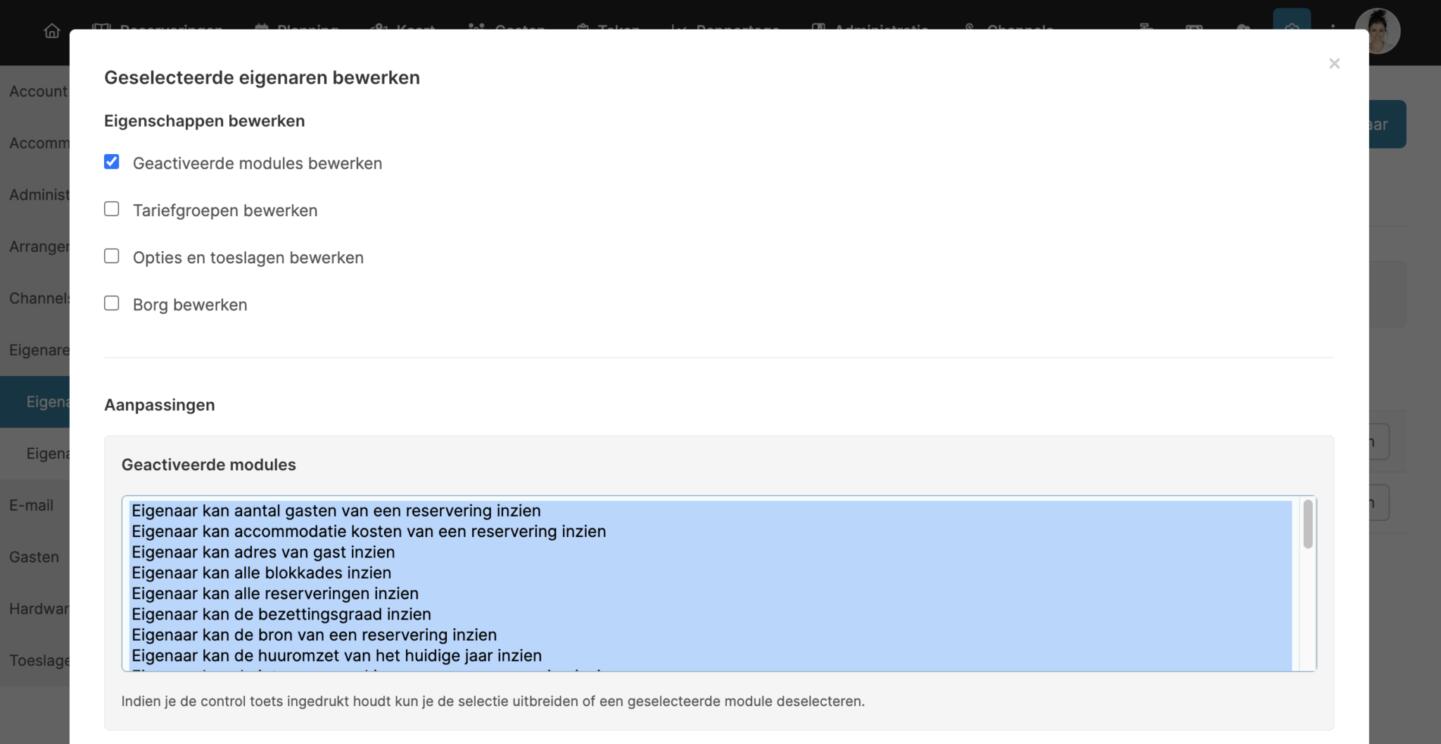Select 'accommodatie kosten van een reservering inzien' option
The image size is (1441, 744).
[x=368, y=532]
